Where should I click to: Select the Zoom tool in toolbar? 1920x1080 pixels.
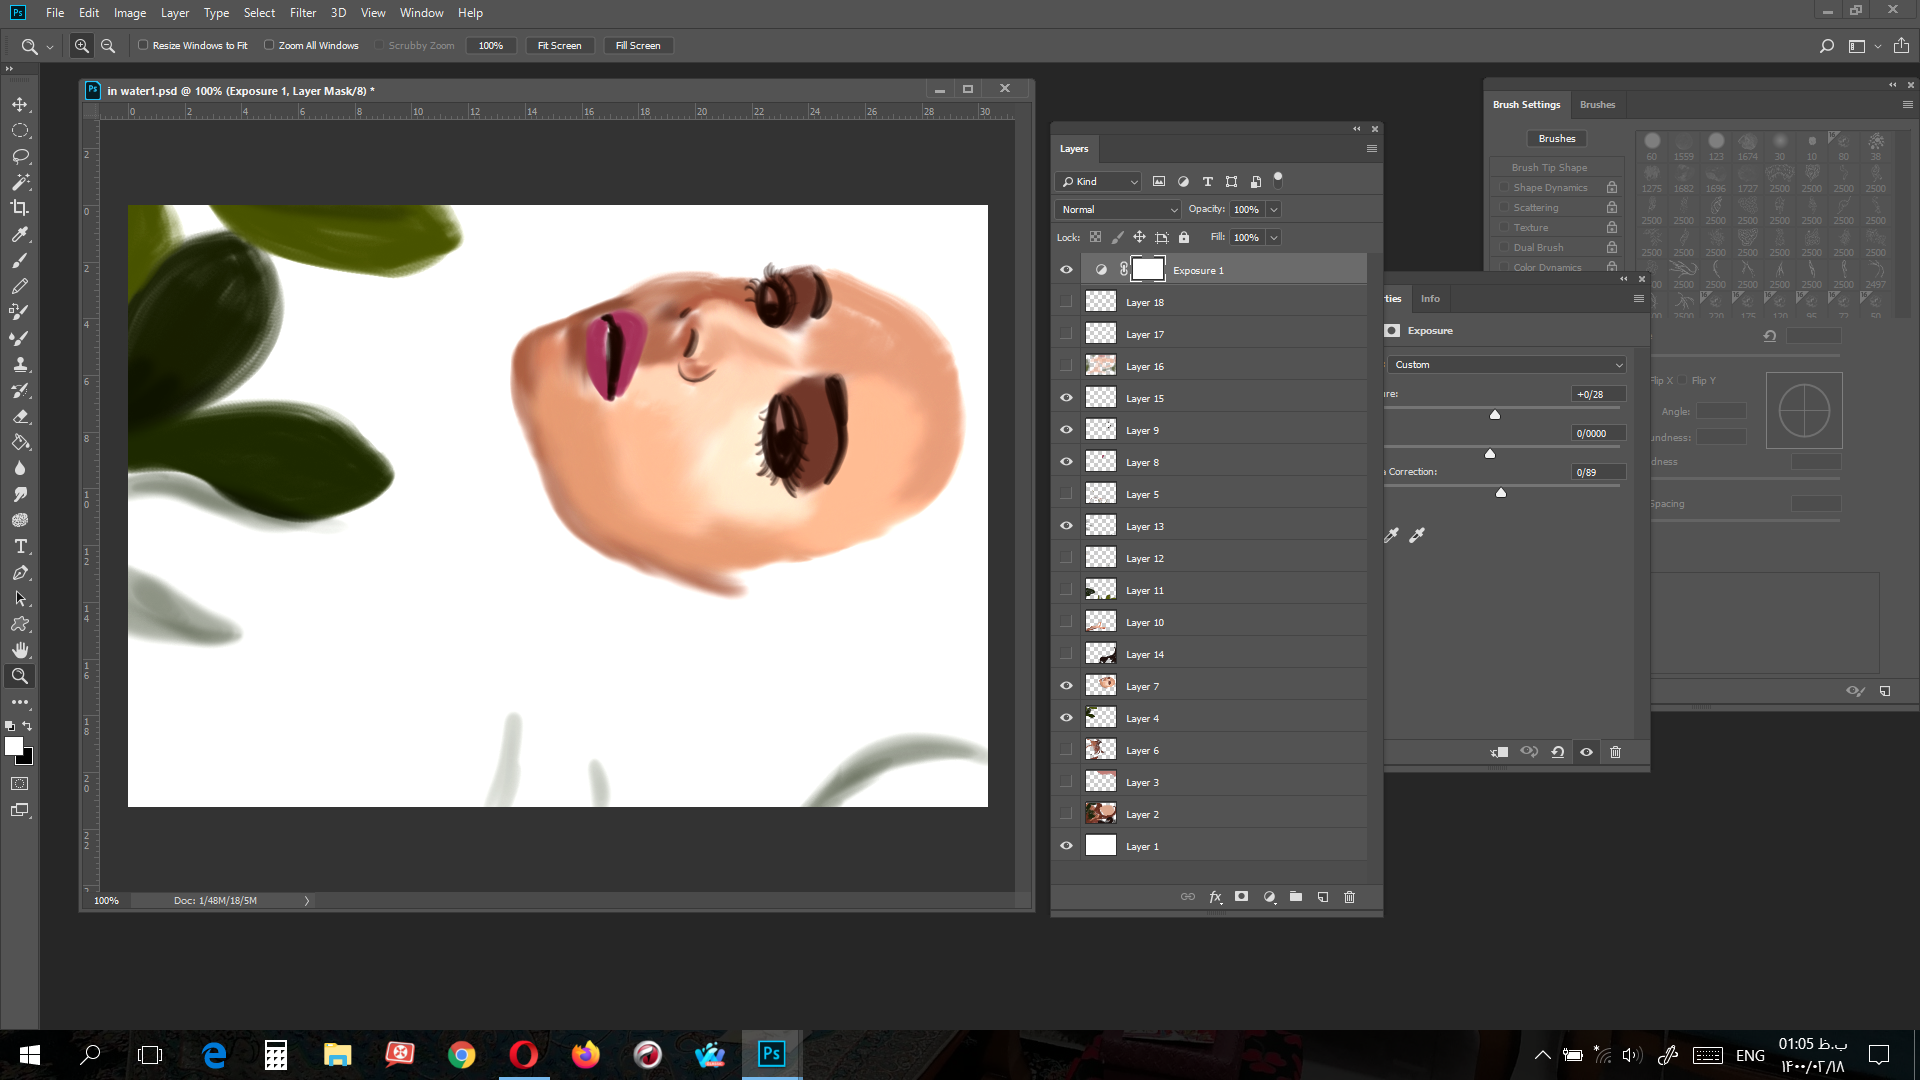(20, 676)
